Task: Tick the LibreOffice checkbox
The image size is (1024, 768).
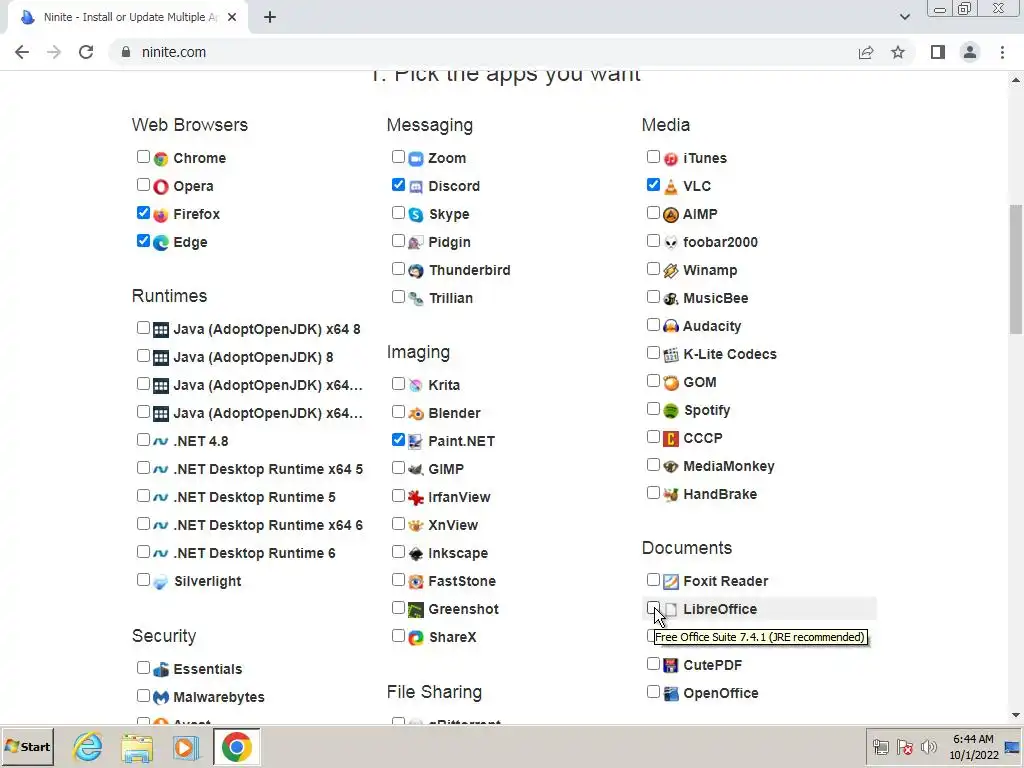Action: (x=653, y=608)
